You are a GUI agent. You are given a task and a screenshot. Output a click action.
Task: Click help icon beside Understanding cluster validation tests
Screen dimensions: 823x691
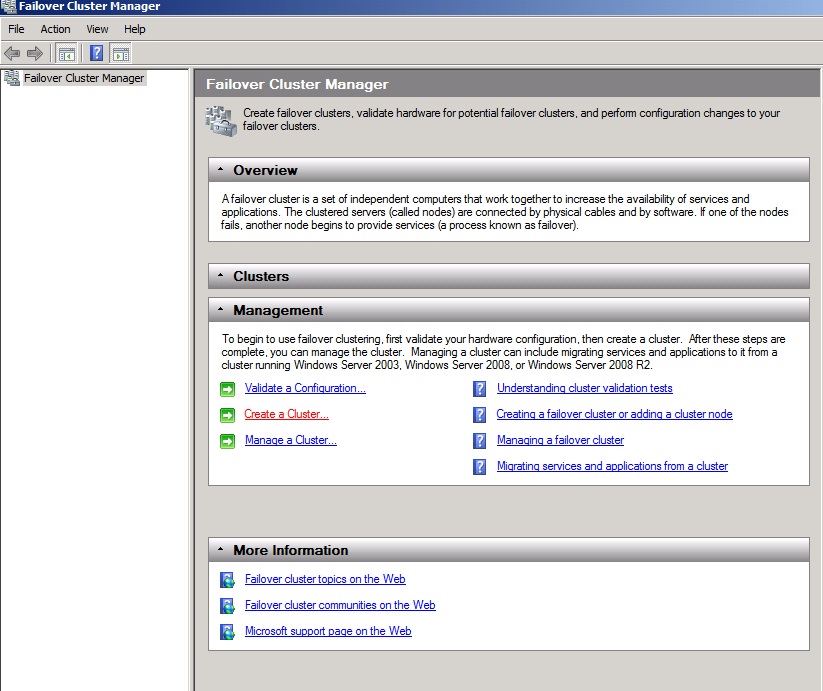[x=479, y=389]
